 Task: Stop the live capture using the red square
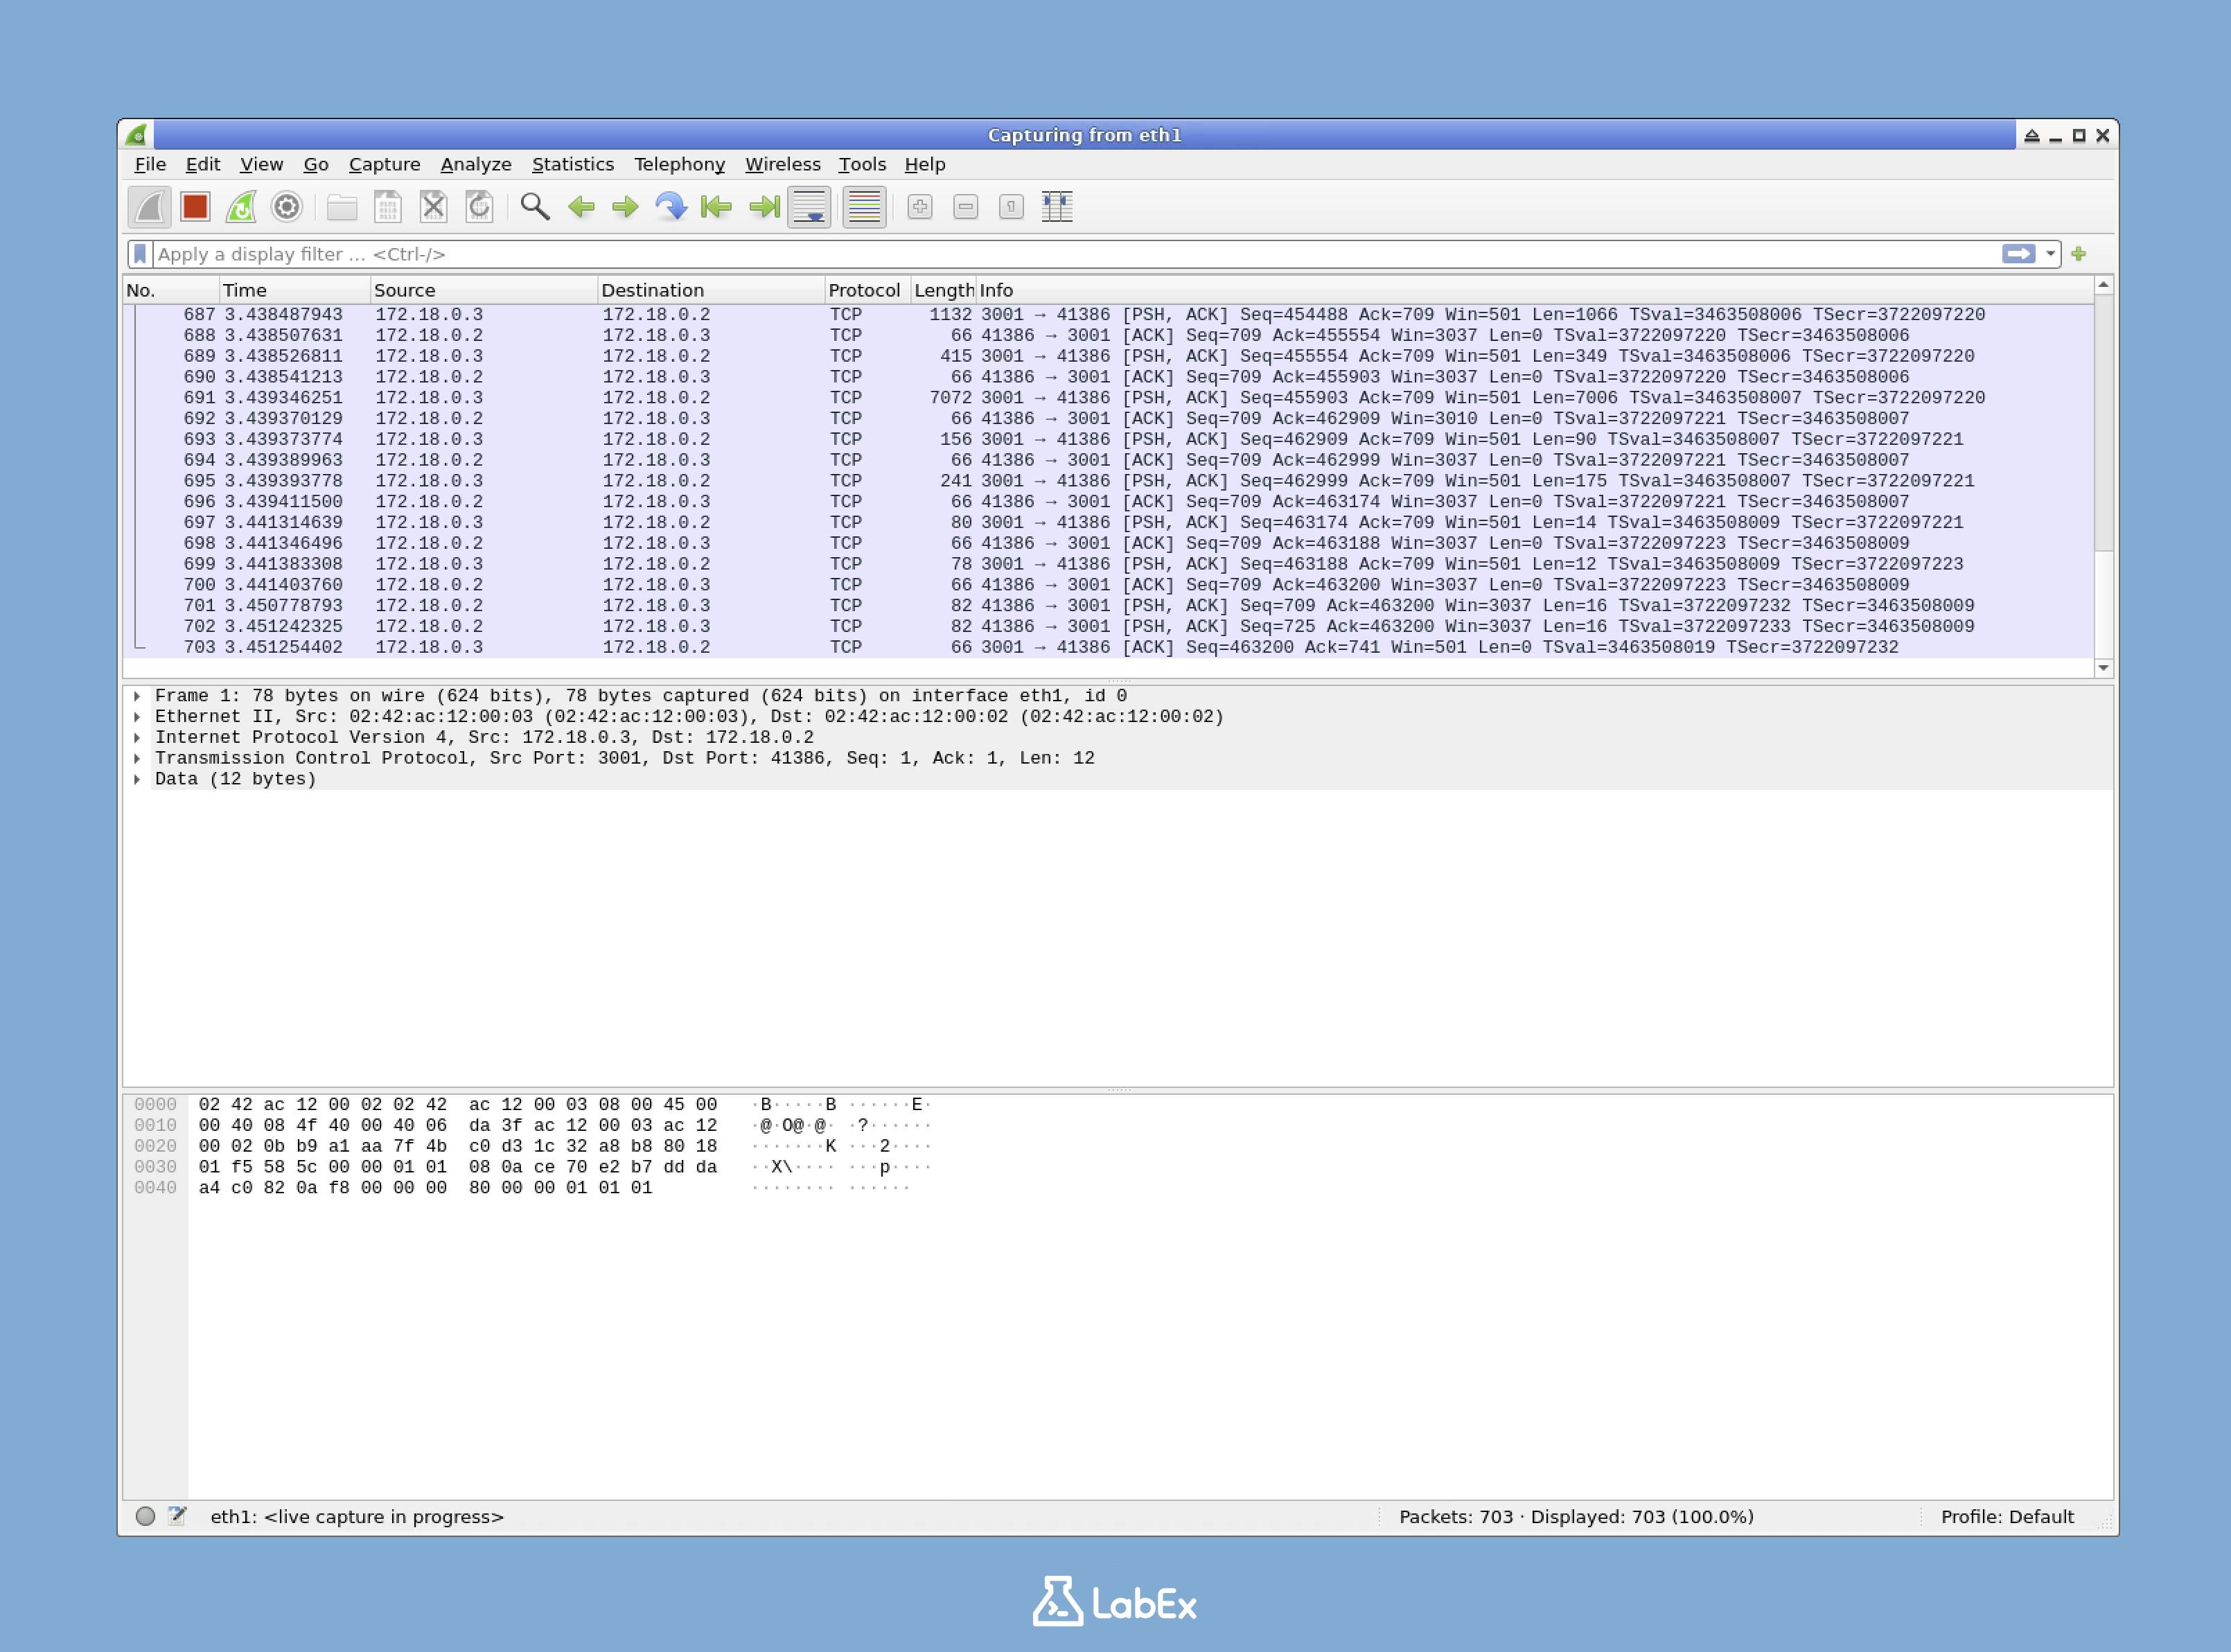click(195, 206)
